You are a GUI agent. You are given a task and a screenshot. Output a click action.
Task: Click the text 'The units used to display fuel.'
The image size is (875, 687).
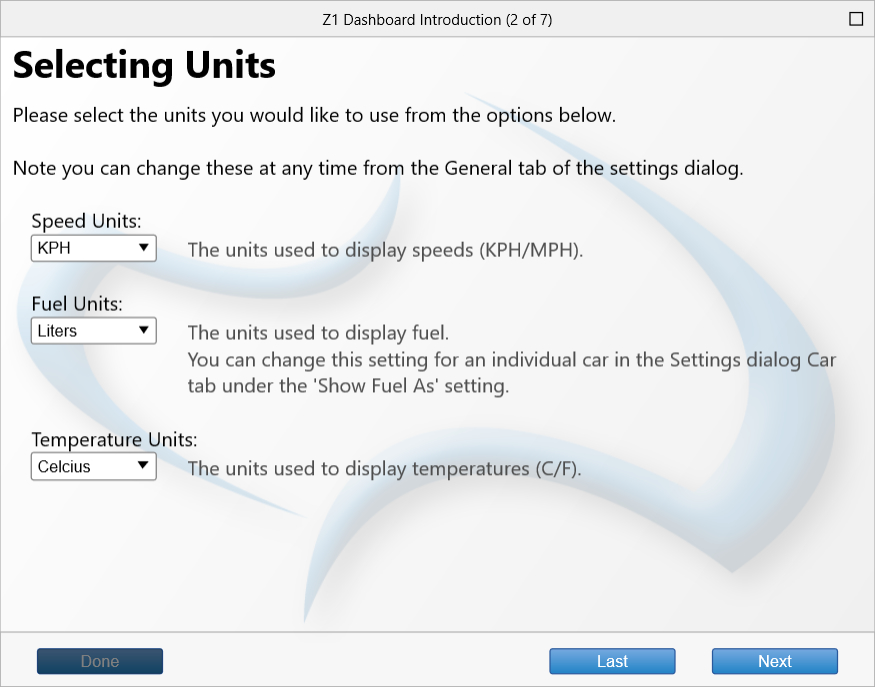[318, 333]
